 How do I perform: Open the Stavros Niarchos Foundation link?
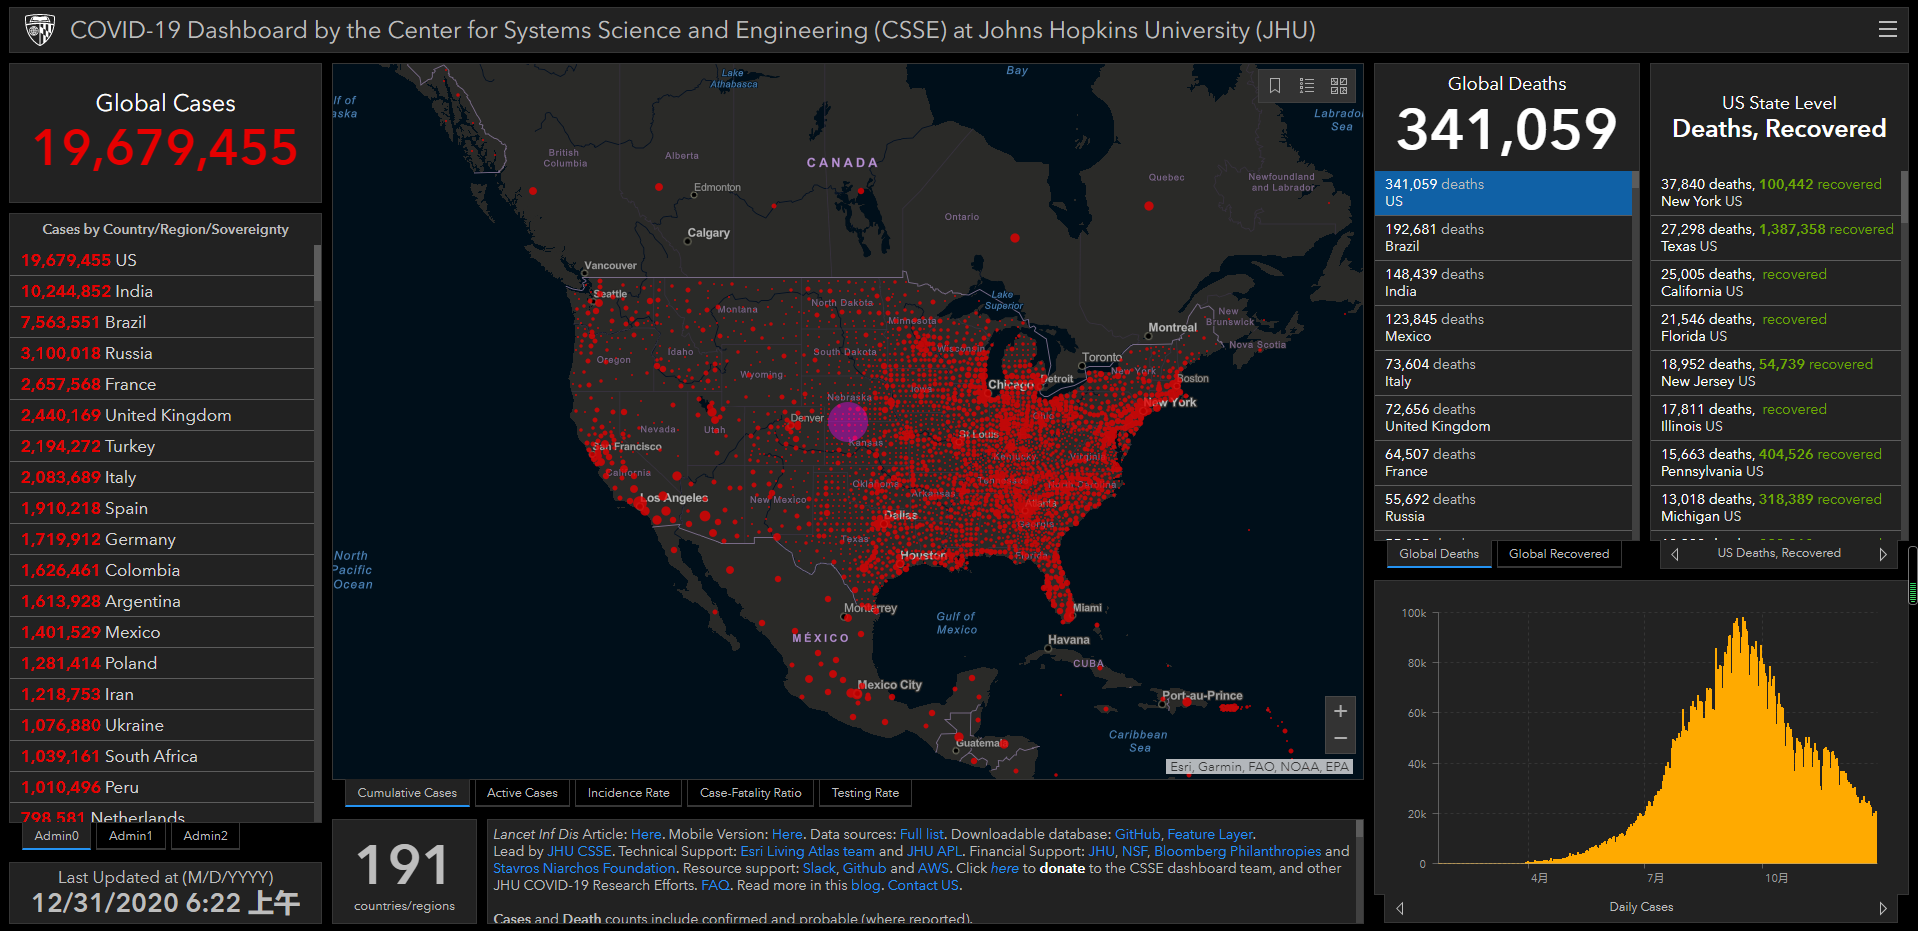point(584,868)
